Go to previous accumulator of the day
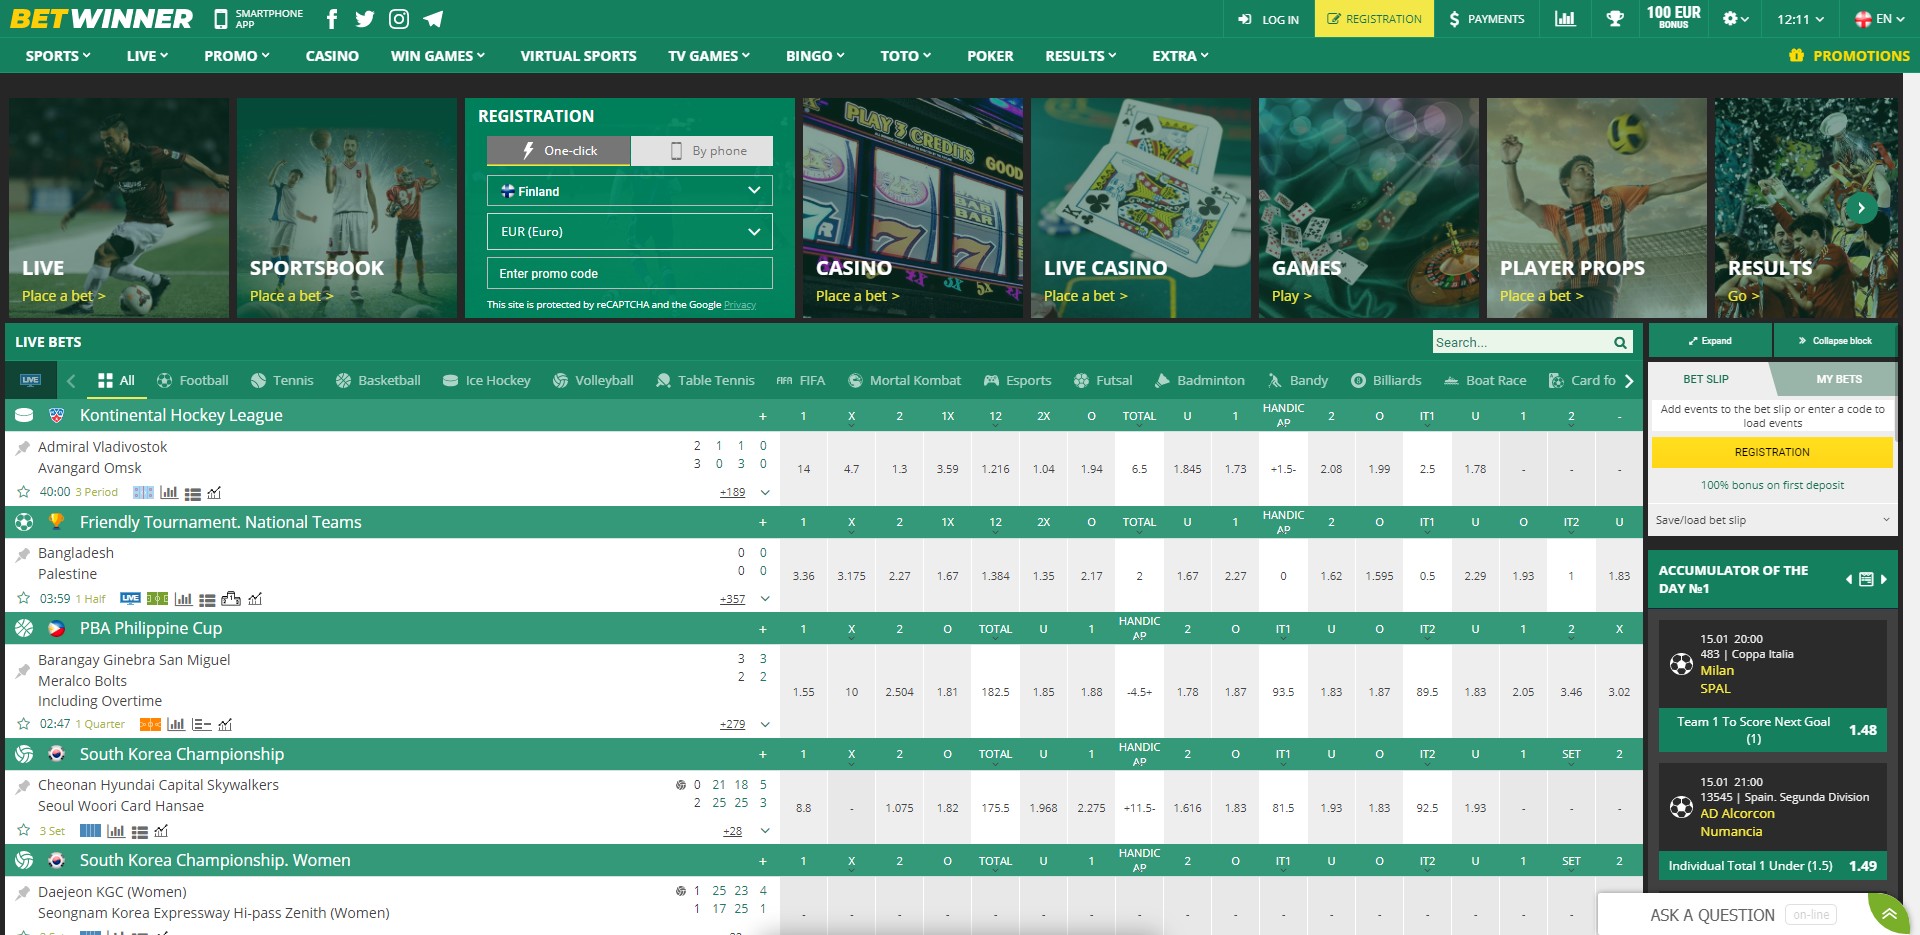Viewport: 1920px width, 935px height. tap(1849, 579)
